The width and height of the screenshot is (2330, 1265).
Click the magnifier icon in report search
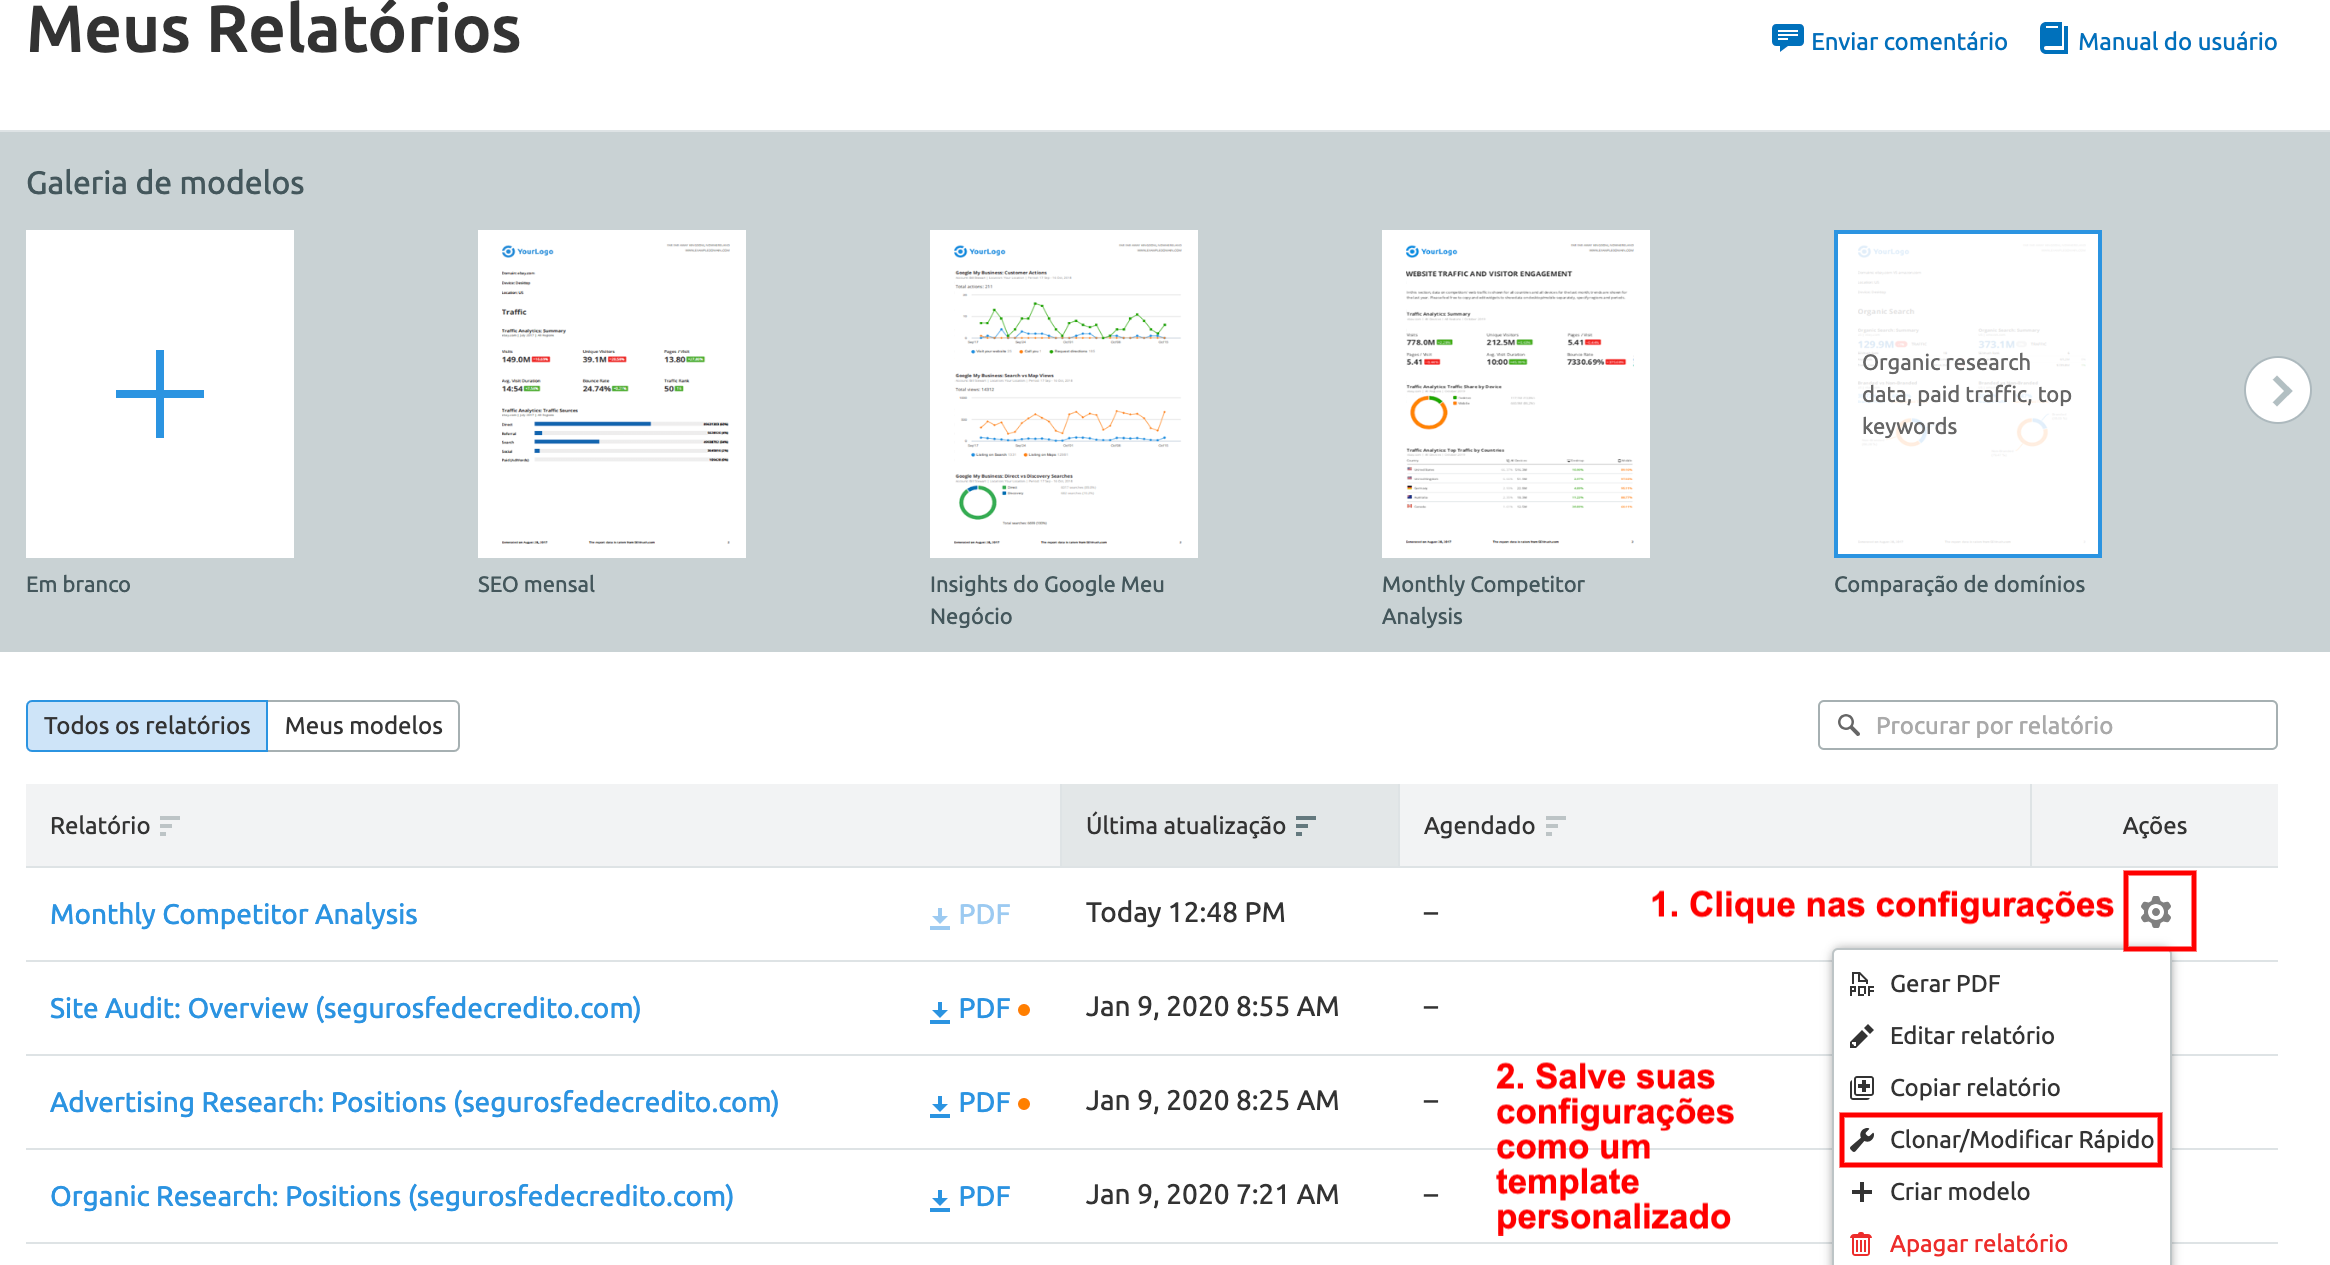tap(1849, 725)
